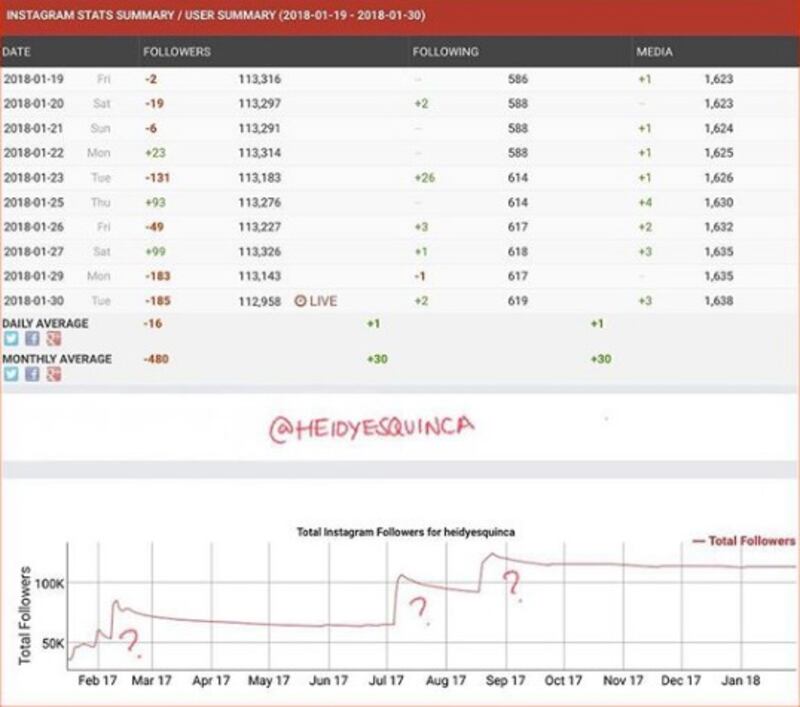
Task: Click follower total 113,291
Action: tap(260, 128)
